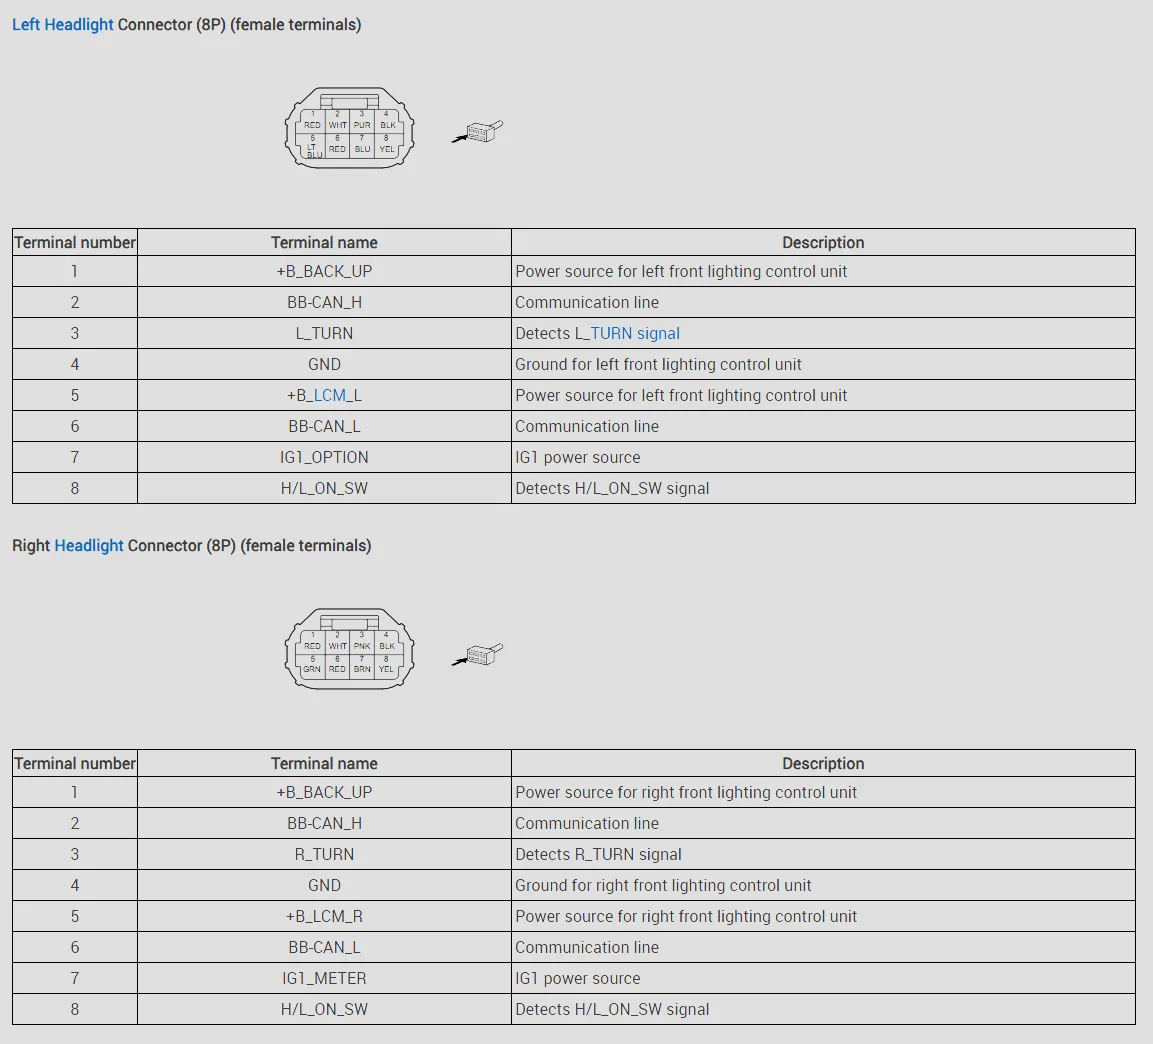Click GND in the Right Headlight table
Viewport: 1153px width, 1044px height.
(324, 885)
